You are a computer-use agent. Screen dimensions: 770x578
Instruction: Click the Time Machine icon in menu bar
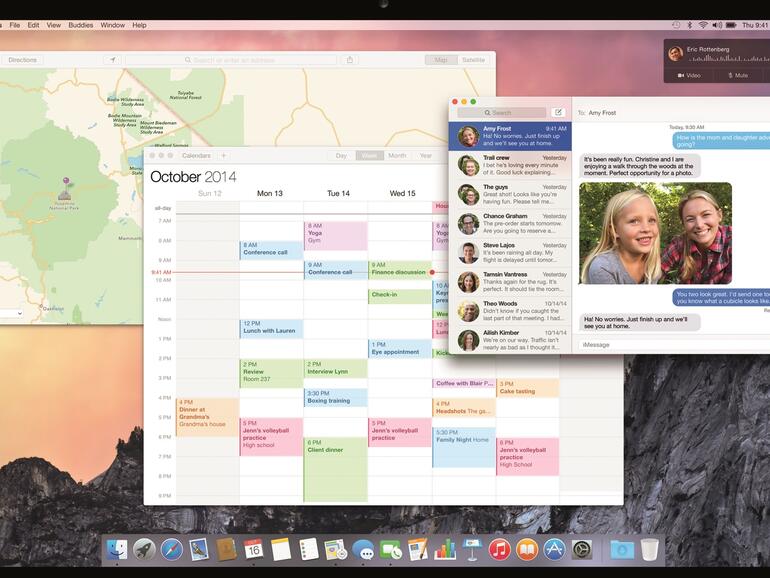(676, 25)
